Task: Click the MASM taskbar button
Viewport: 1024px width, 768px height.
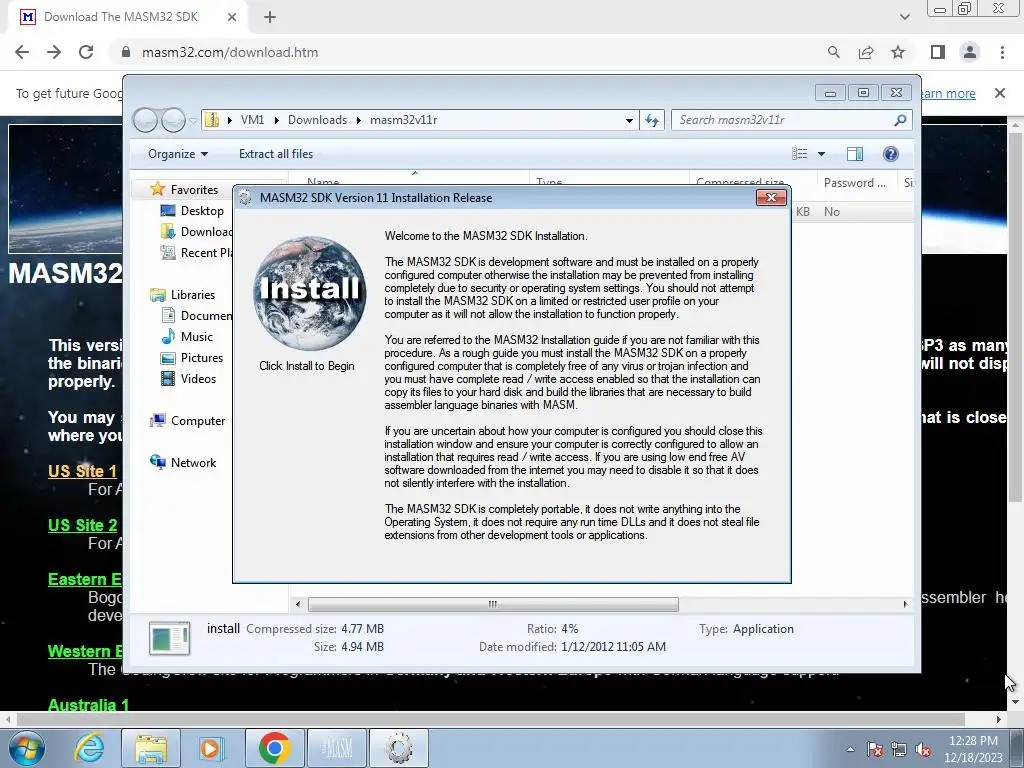Action: 337,748
